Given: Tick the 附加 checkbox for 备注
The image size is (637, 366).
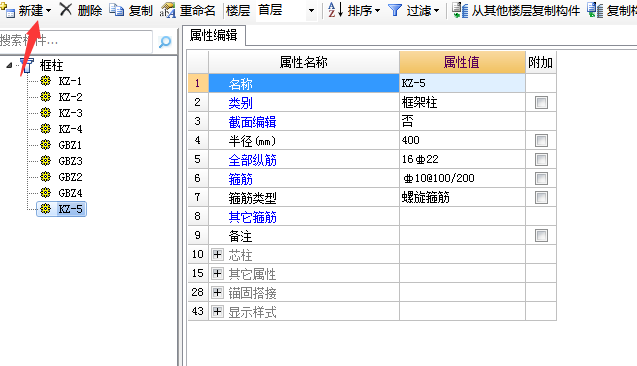Looking at the screenshot, I should [541, 236].
